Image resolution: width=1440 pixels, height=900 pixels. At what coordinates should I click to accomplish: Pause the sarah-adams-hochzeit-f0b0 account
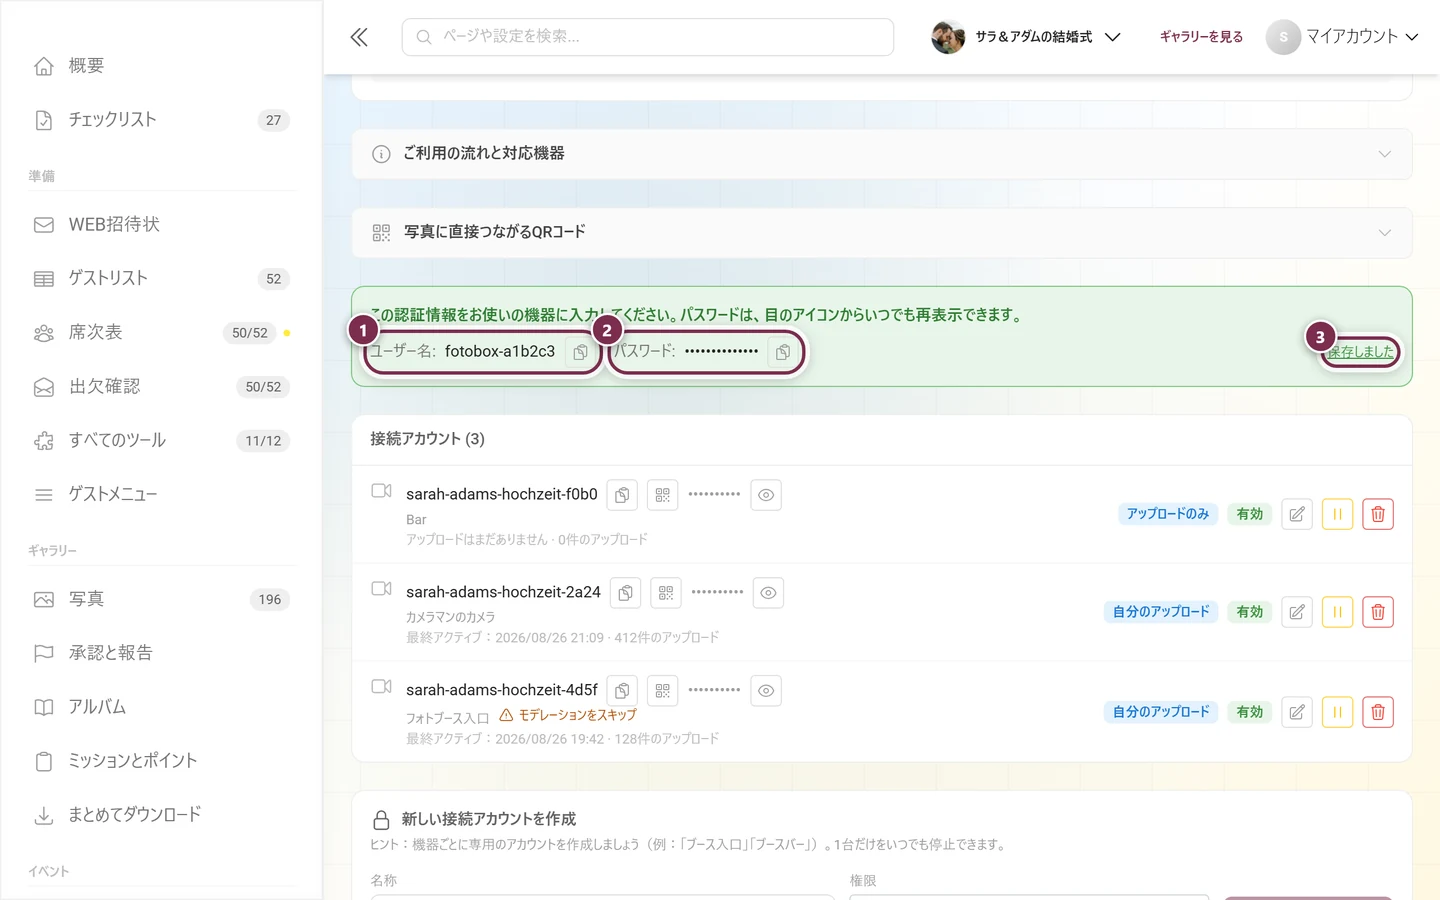[1337, 514]
